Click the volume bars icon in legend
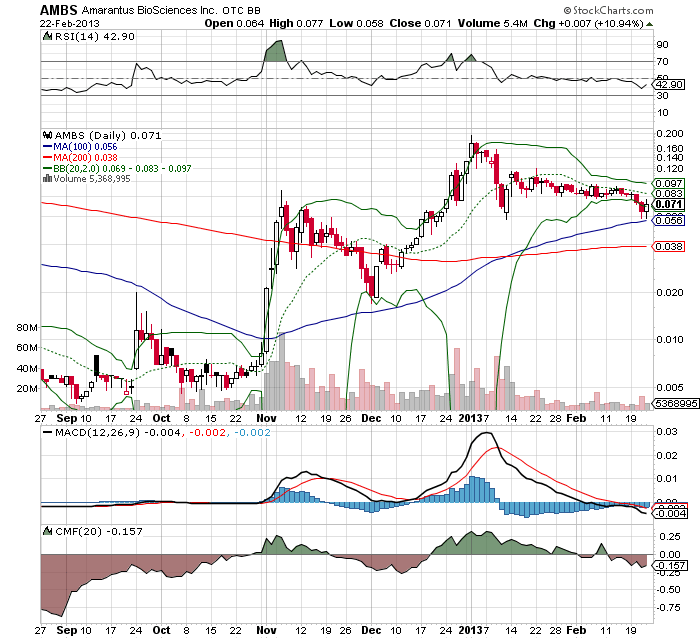Screen dimensions: 700x639 pos(47,179)
